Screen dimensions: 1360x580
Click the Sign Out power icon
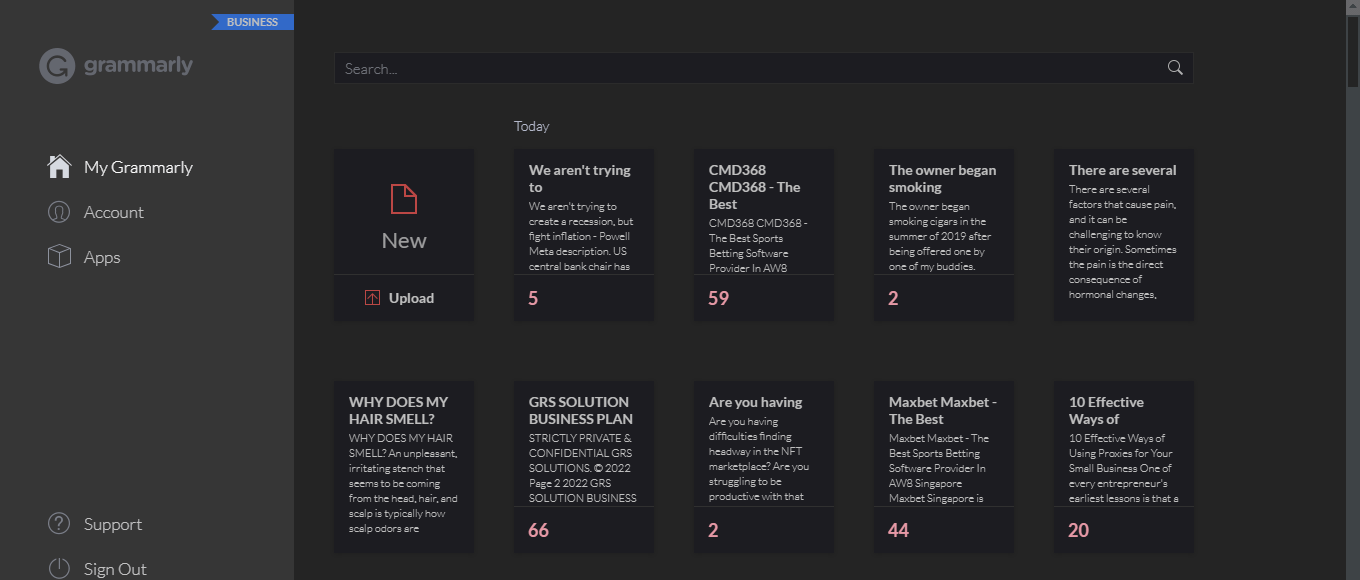coord(59,569)
